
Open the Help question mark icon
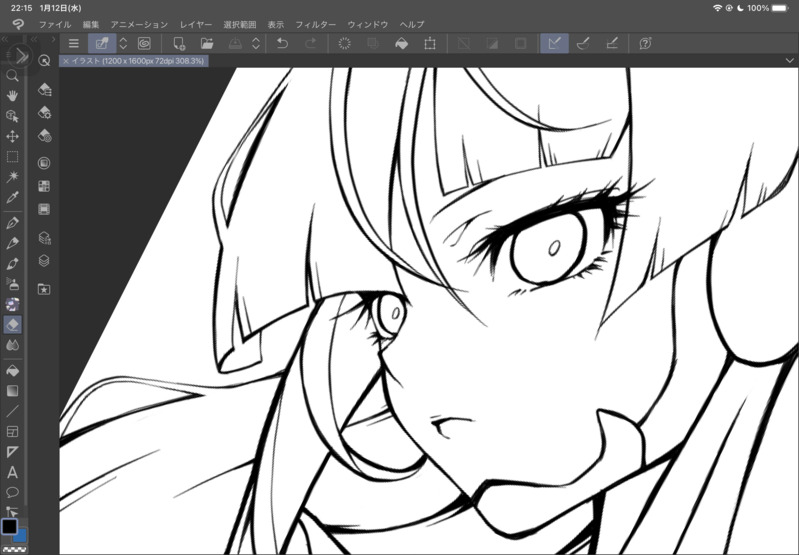pyautogui.click(x=645, y=43)
